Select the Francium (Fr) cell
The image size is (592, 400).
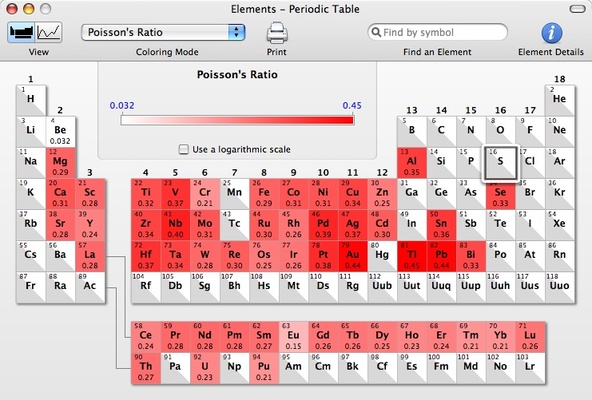pos(31,287)
